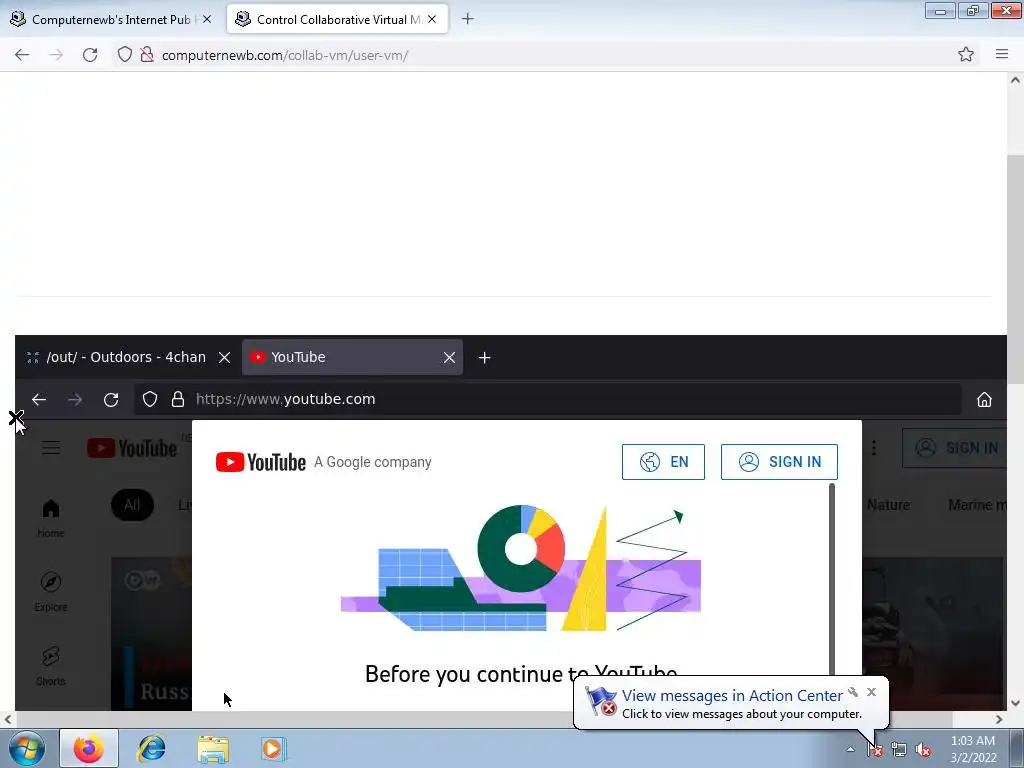Change language with EN button

tap(663, 462)
